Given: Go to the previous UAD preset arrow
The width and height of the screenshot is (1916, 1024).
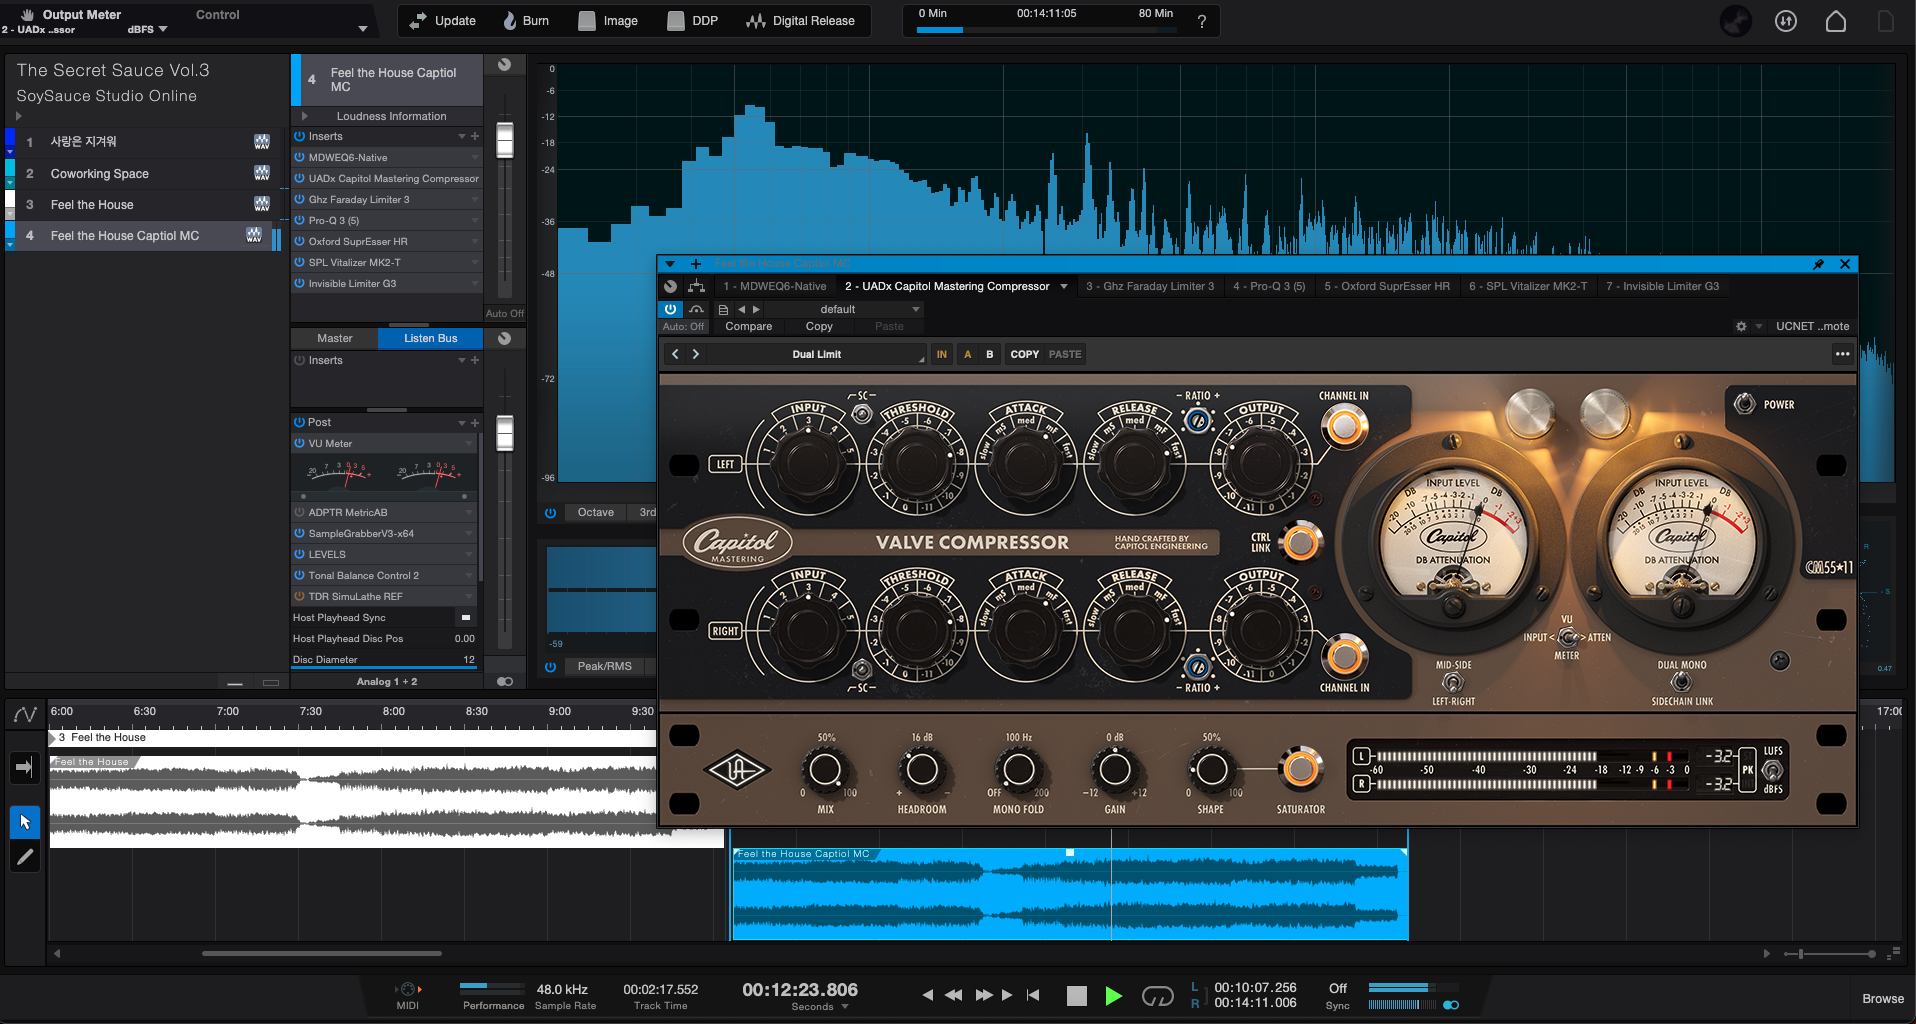Looking at the screenshot, I should 675,354.
